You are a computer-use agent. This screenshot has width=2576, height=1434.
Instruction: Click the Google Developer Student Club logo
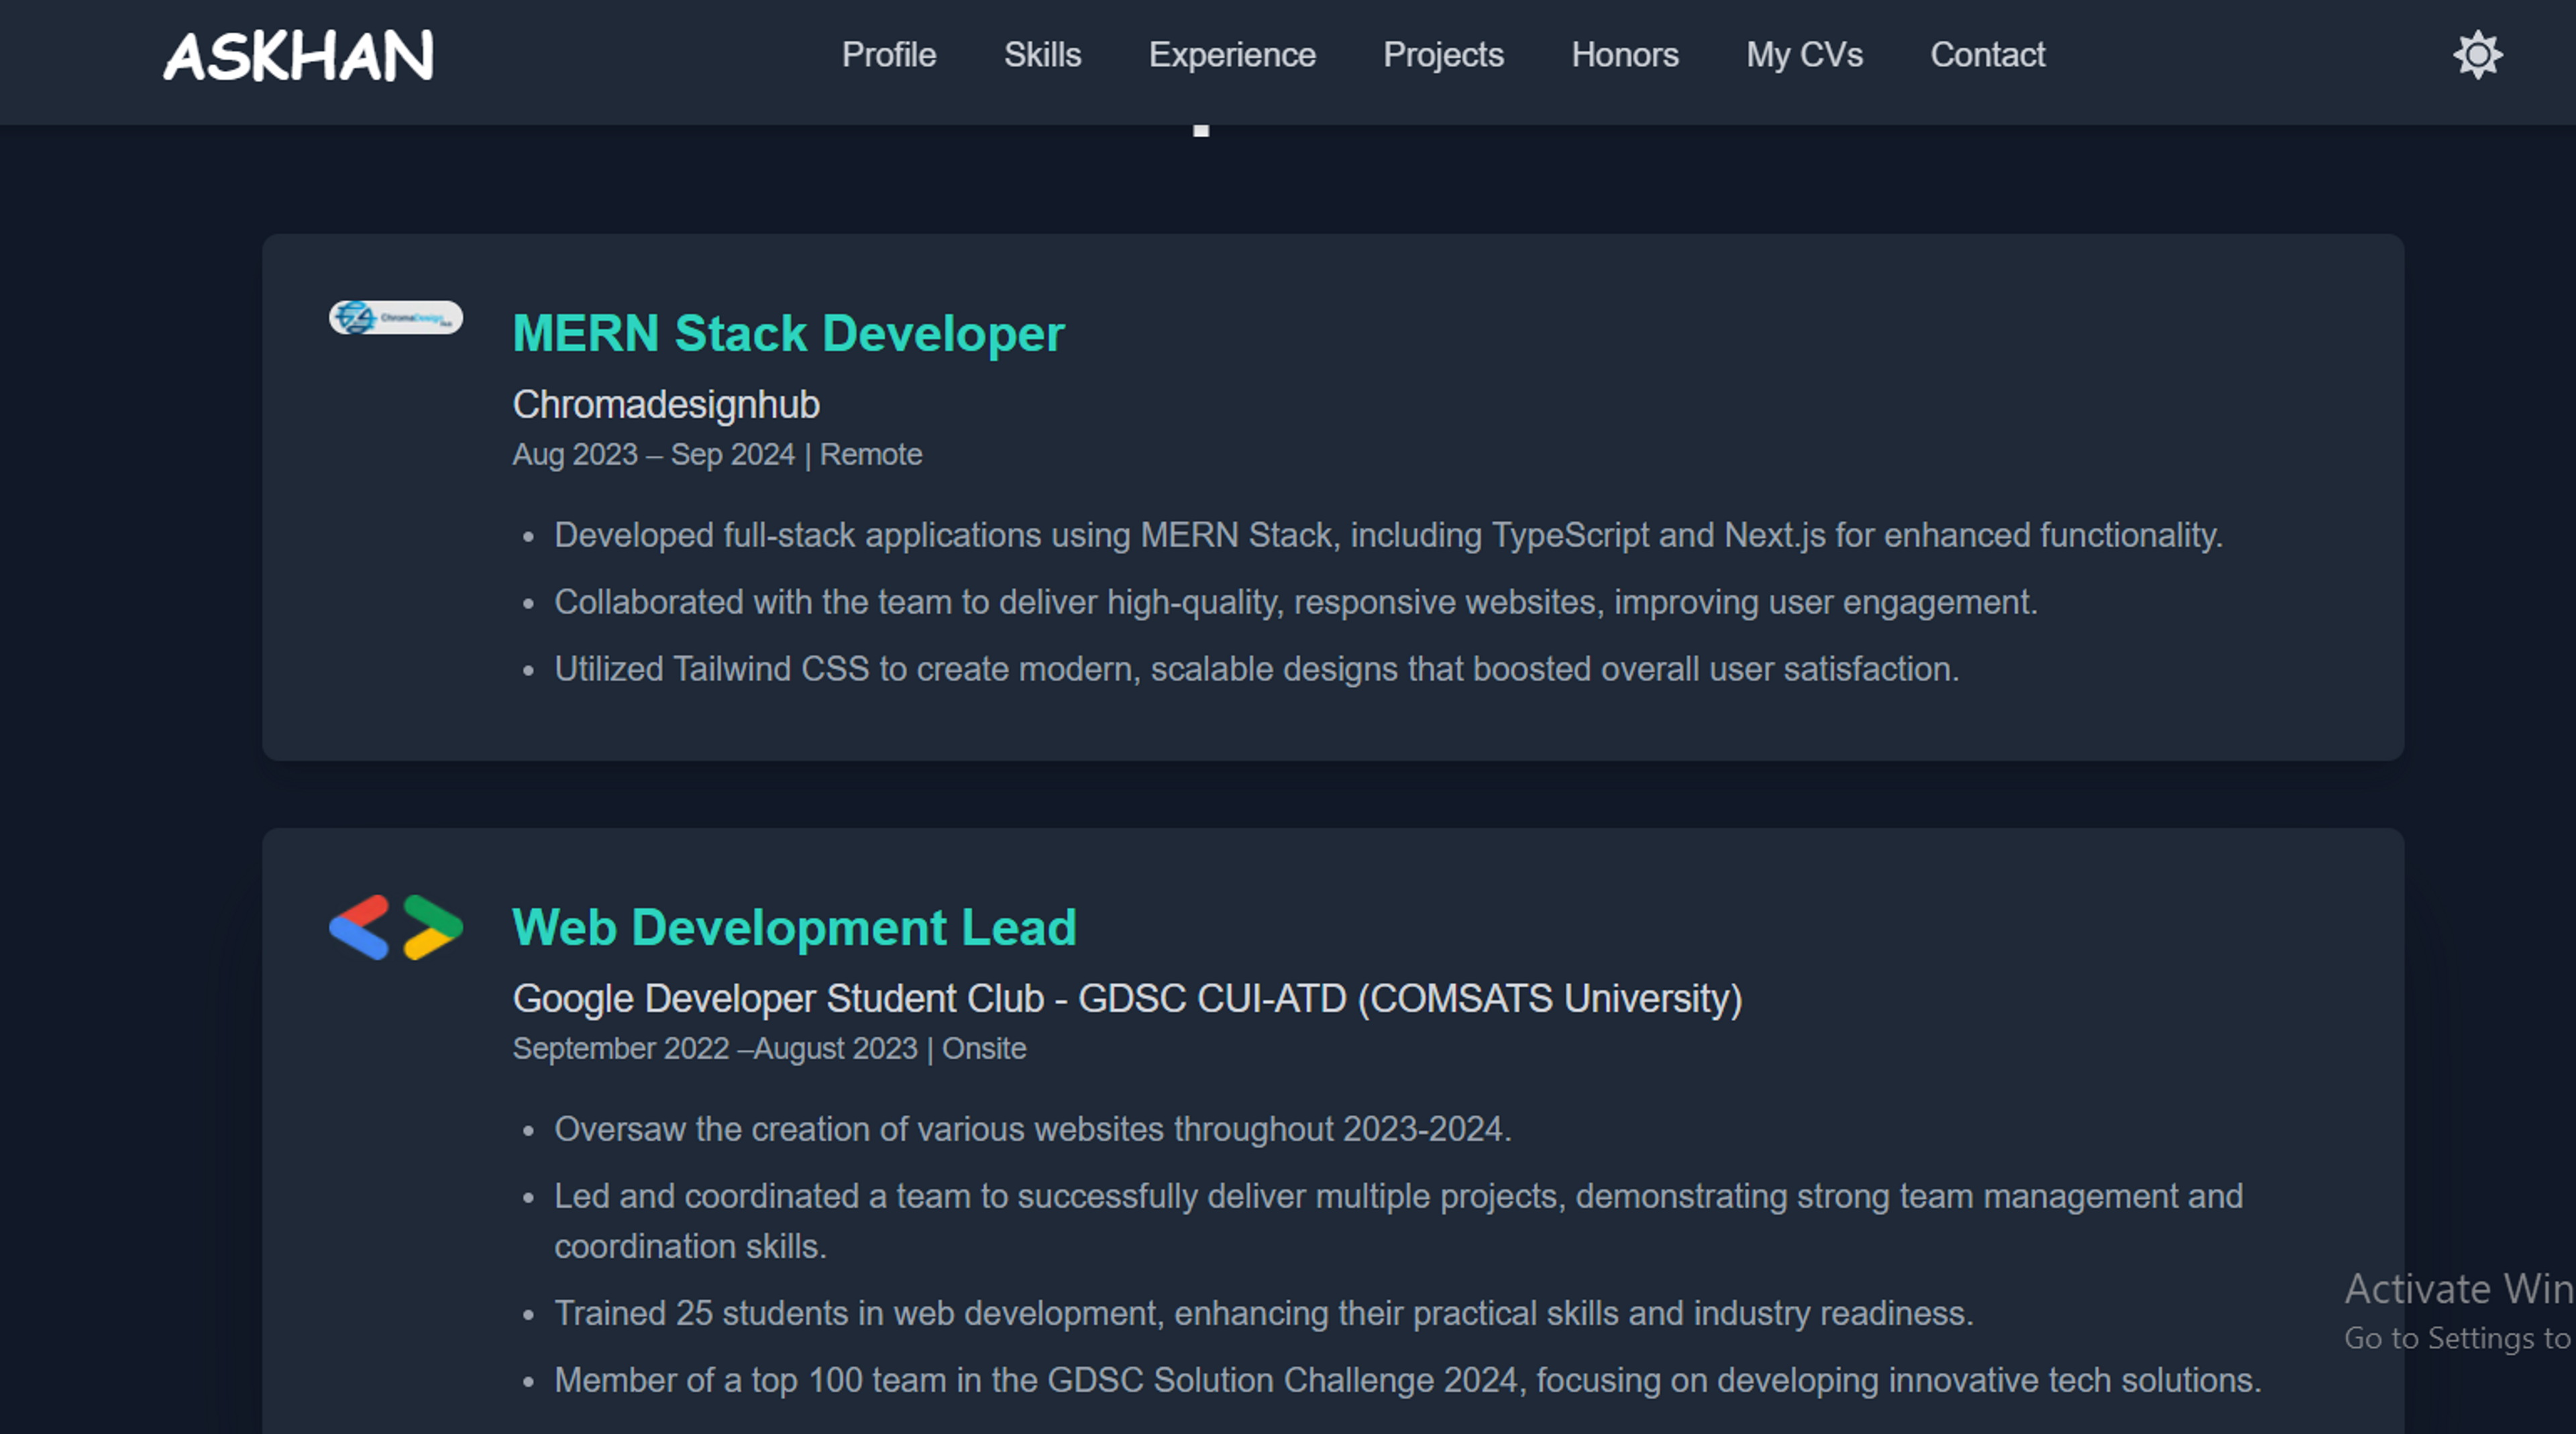396,927
